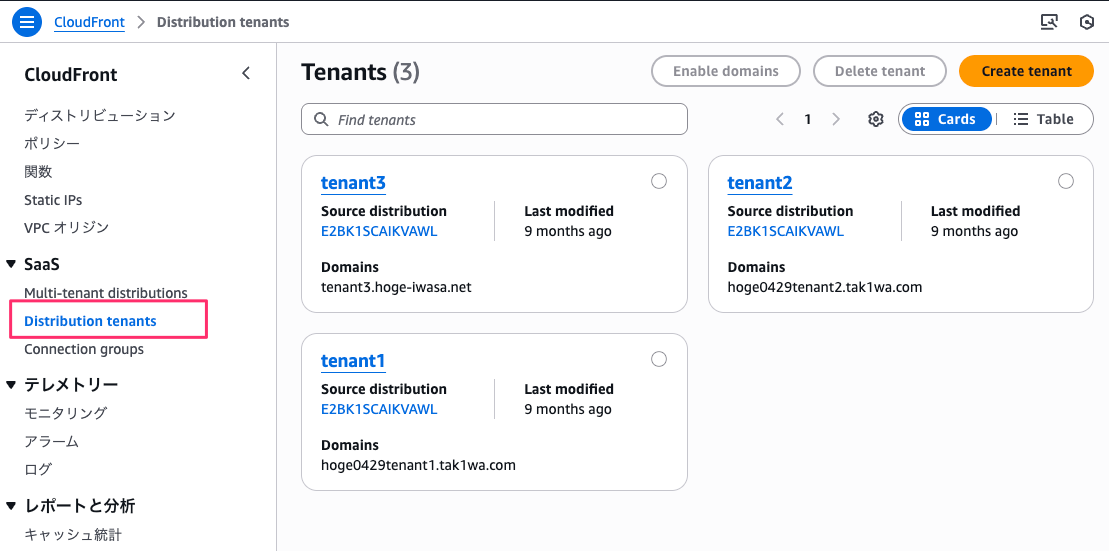Click CloudFront breadcrumb link

(89, 22)
